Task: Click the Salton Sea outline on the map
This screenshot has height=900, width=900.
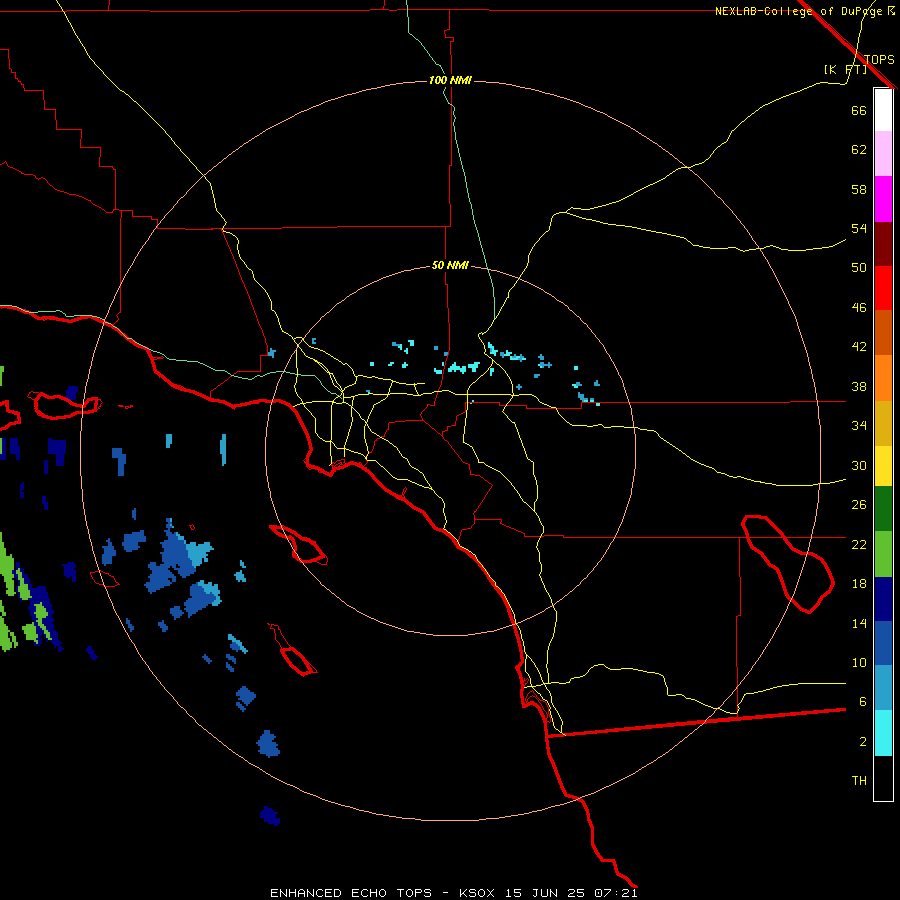Action: 787,564
